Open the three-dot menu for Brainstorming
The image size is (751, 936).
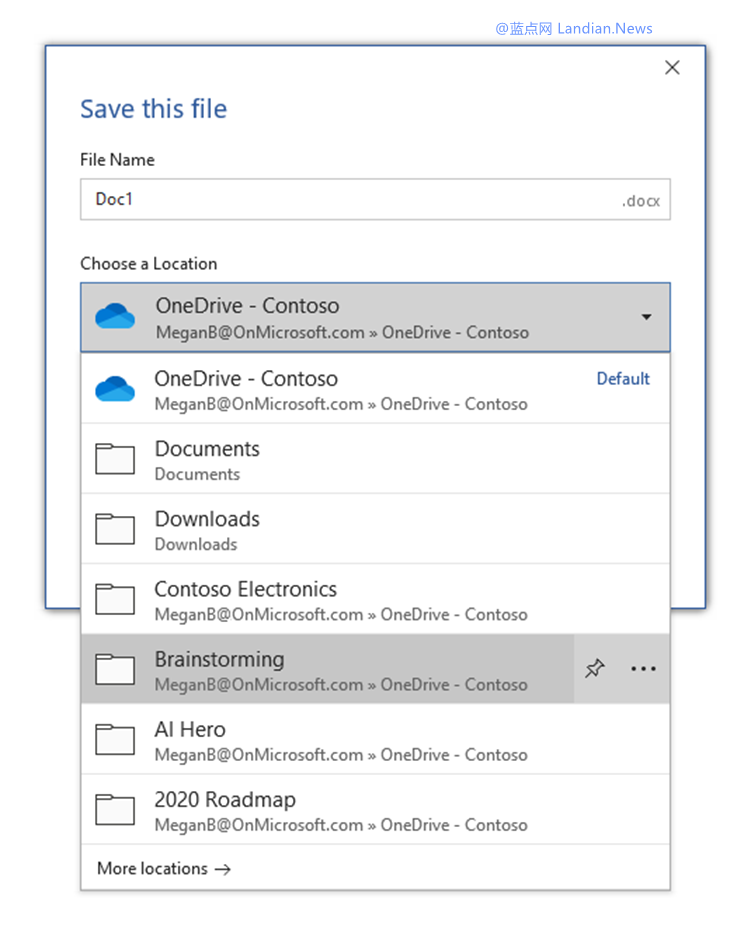point(643,669)
